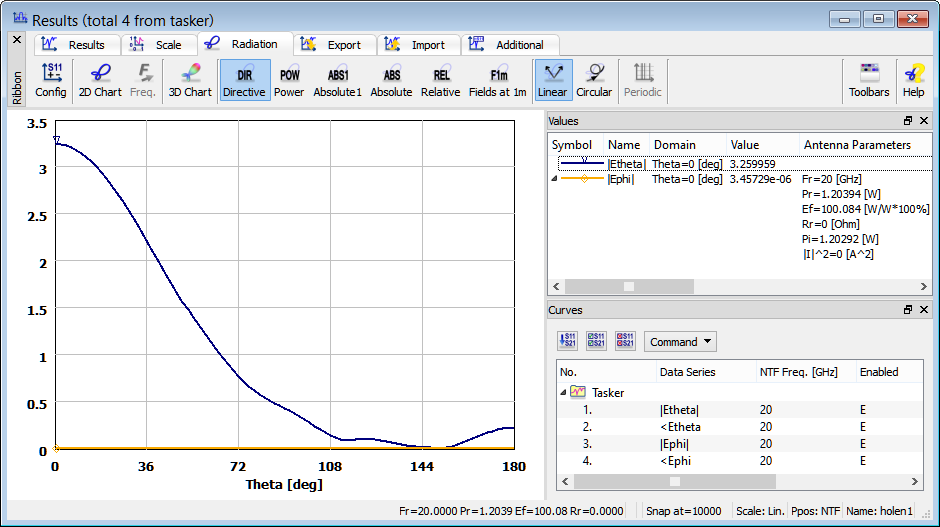The width and height of the screenshot is (940, 527).
Task: Open the Import tab
Action: [x=419, y=45]
